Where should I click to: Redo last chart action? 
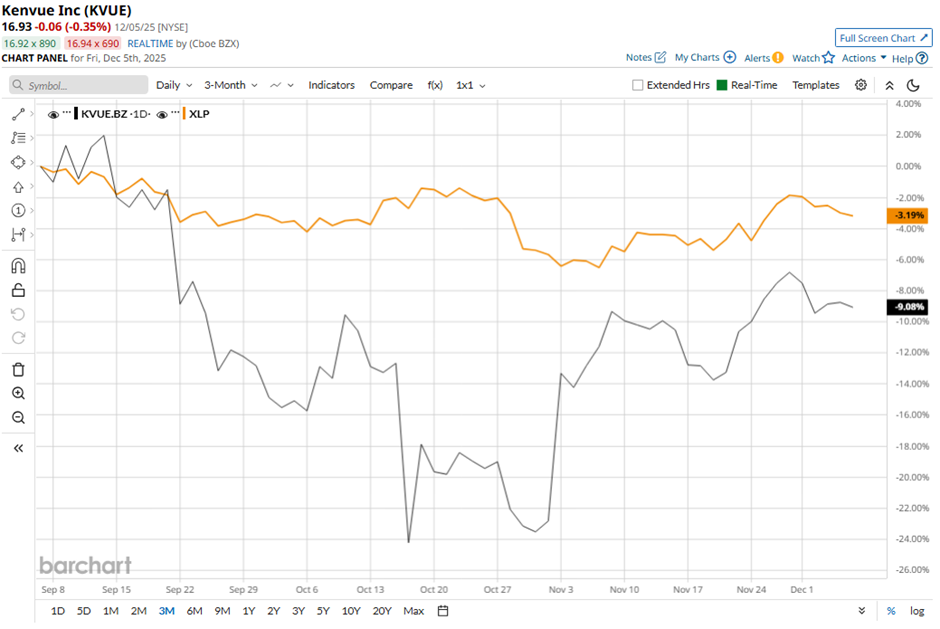click(x=18, y=338)
